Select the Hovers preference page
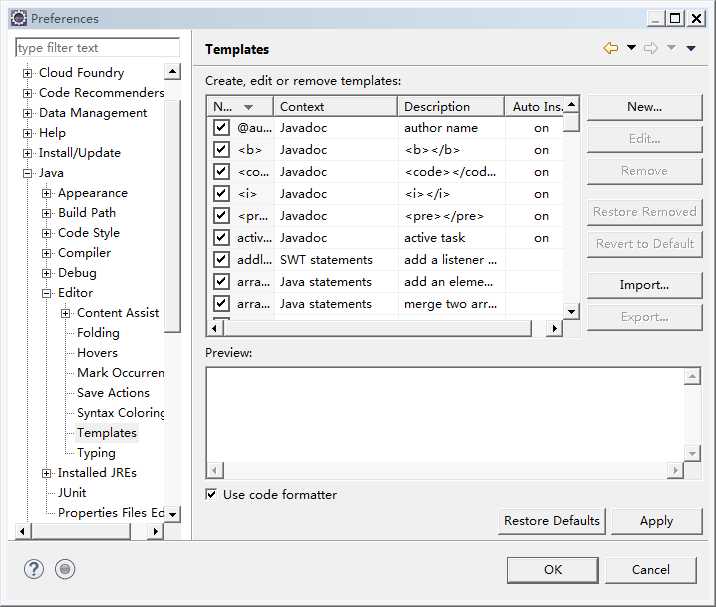The height and width of the screenshot is (607, 716). pyautogui.click(x=97, y=353)
